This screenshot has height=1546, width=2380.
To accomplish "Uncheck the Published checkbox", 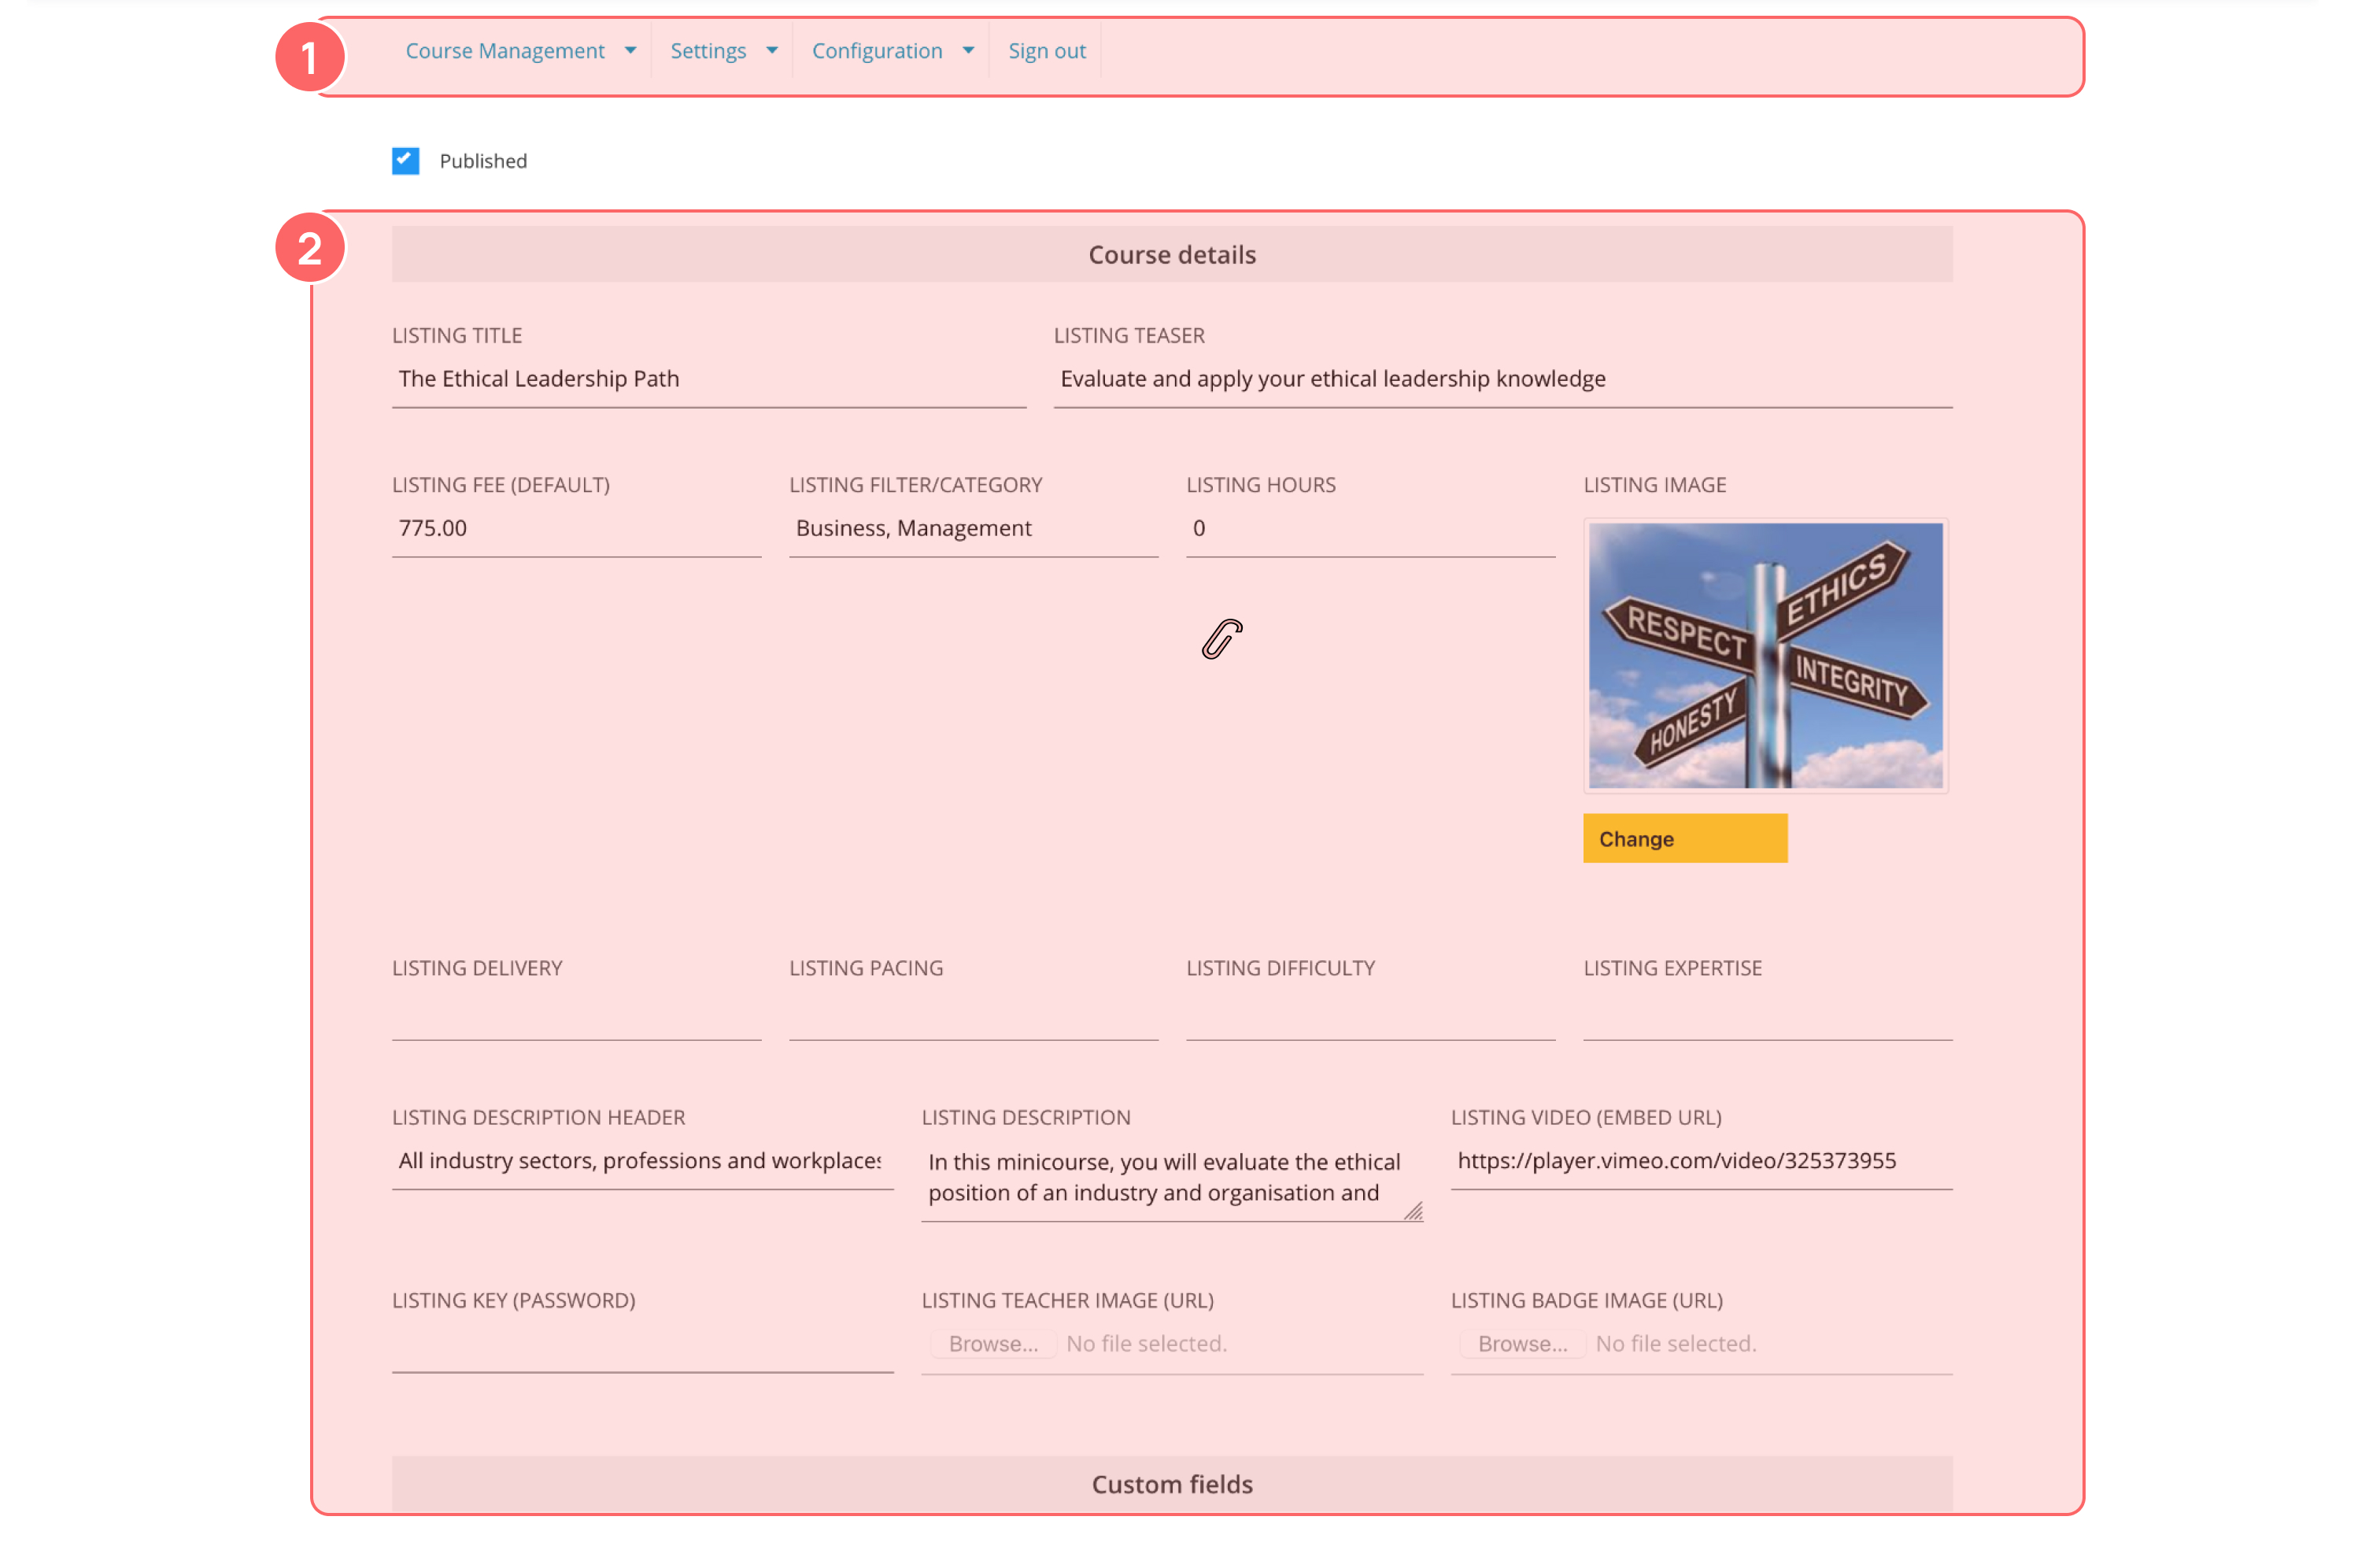I will click(x=405, y=161).
